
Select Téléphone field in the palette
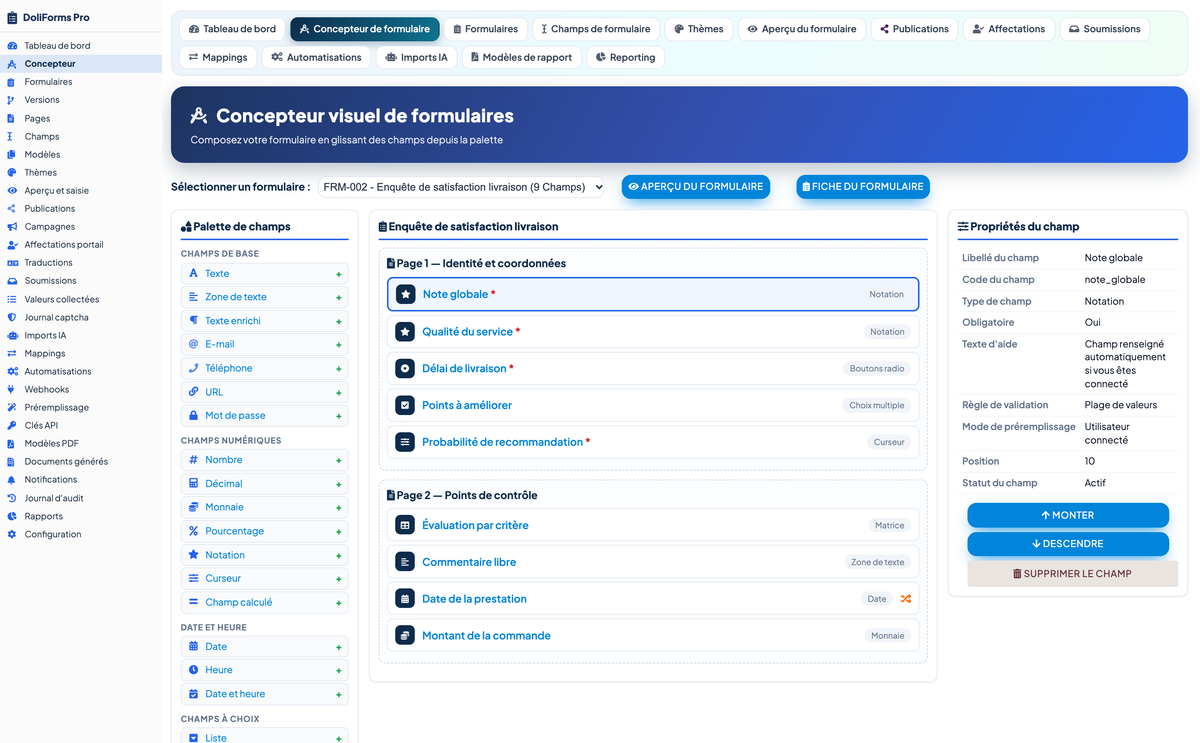[x=265, y=368]
